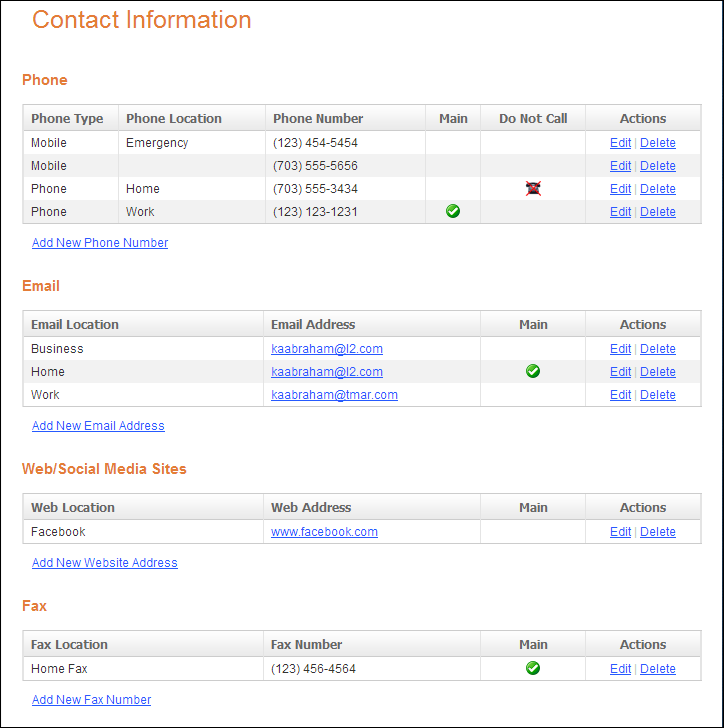Edit Home phone (703) 555-3434
Viewport: 724px width, 728px height.
[x=620, y=188]
